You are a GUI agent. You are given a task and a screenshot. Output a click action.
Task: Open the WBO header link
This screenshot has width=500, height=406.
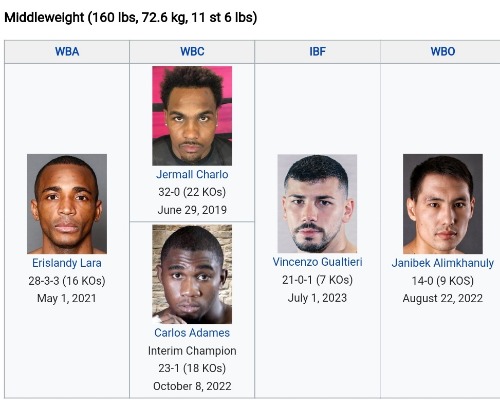[x=443, y=52]
